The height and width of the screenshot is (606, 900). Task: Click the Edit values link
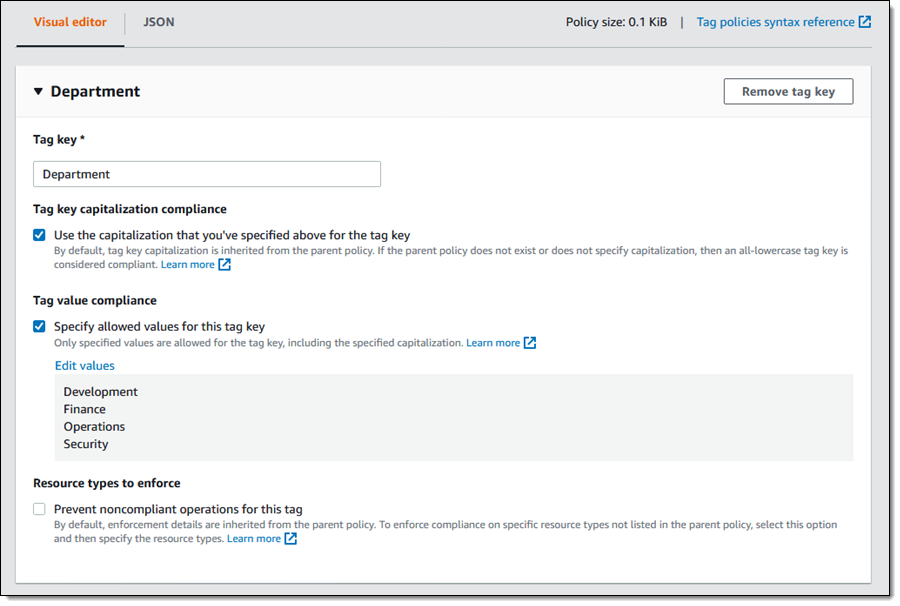[x=85, y=366]
